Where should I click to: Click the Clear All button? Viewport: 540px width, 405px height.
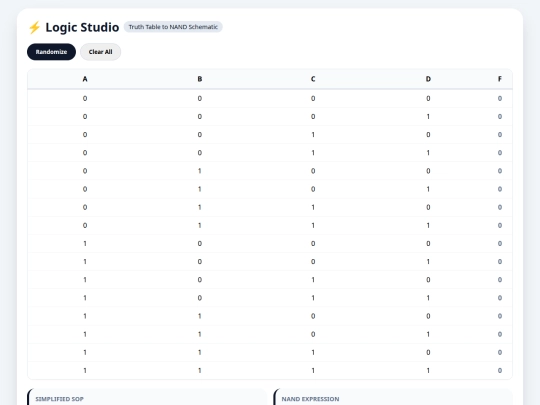[100, 52]
